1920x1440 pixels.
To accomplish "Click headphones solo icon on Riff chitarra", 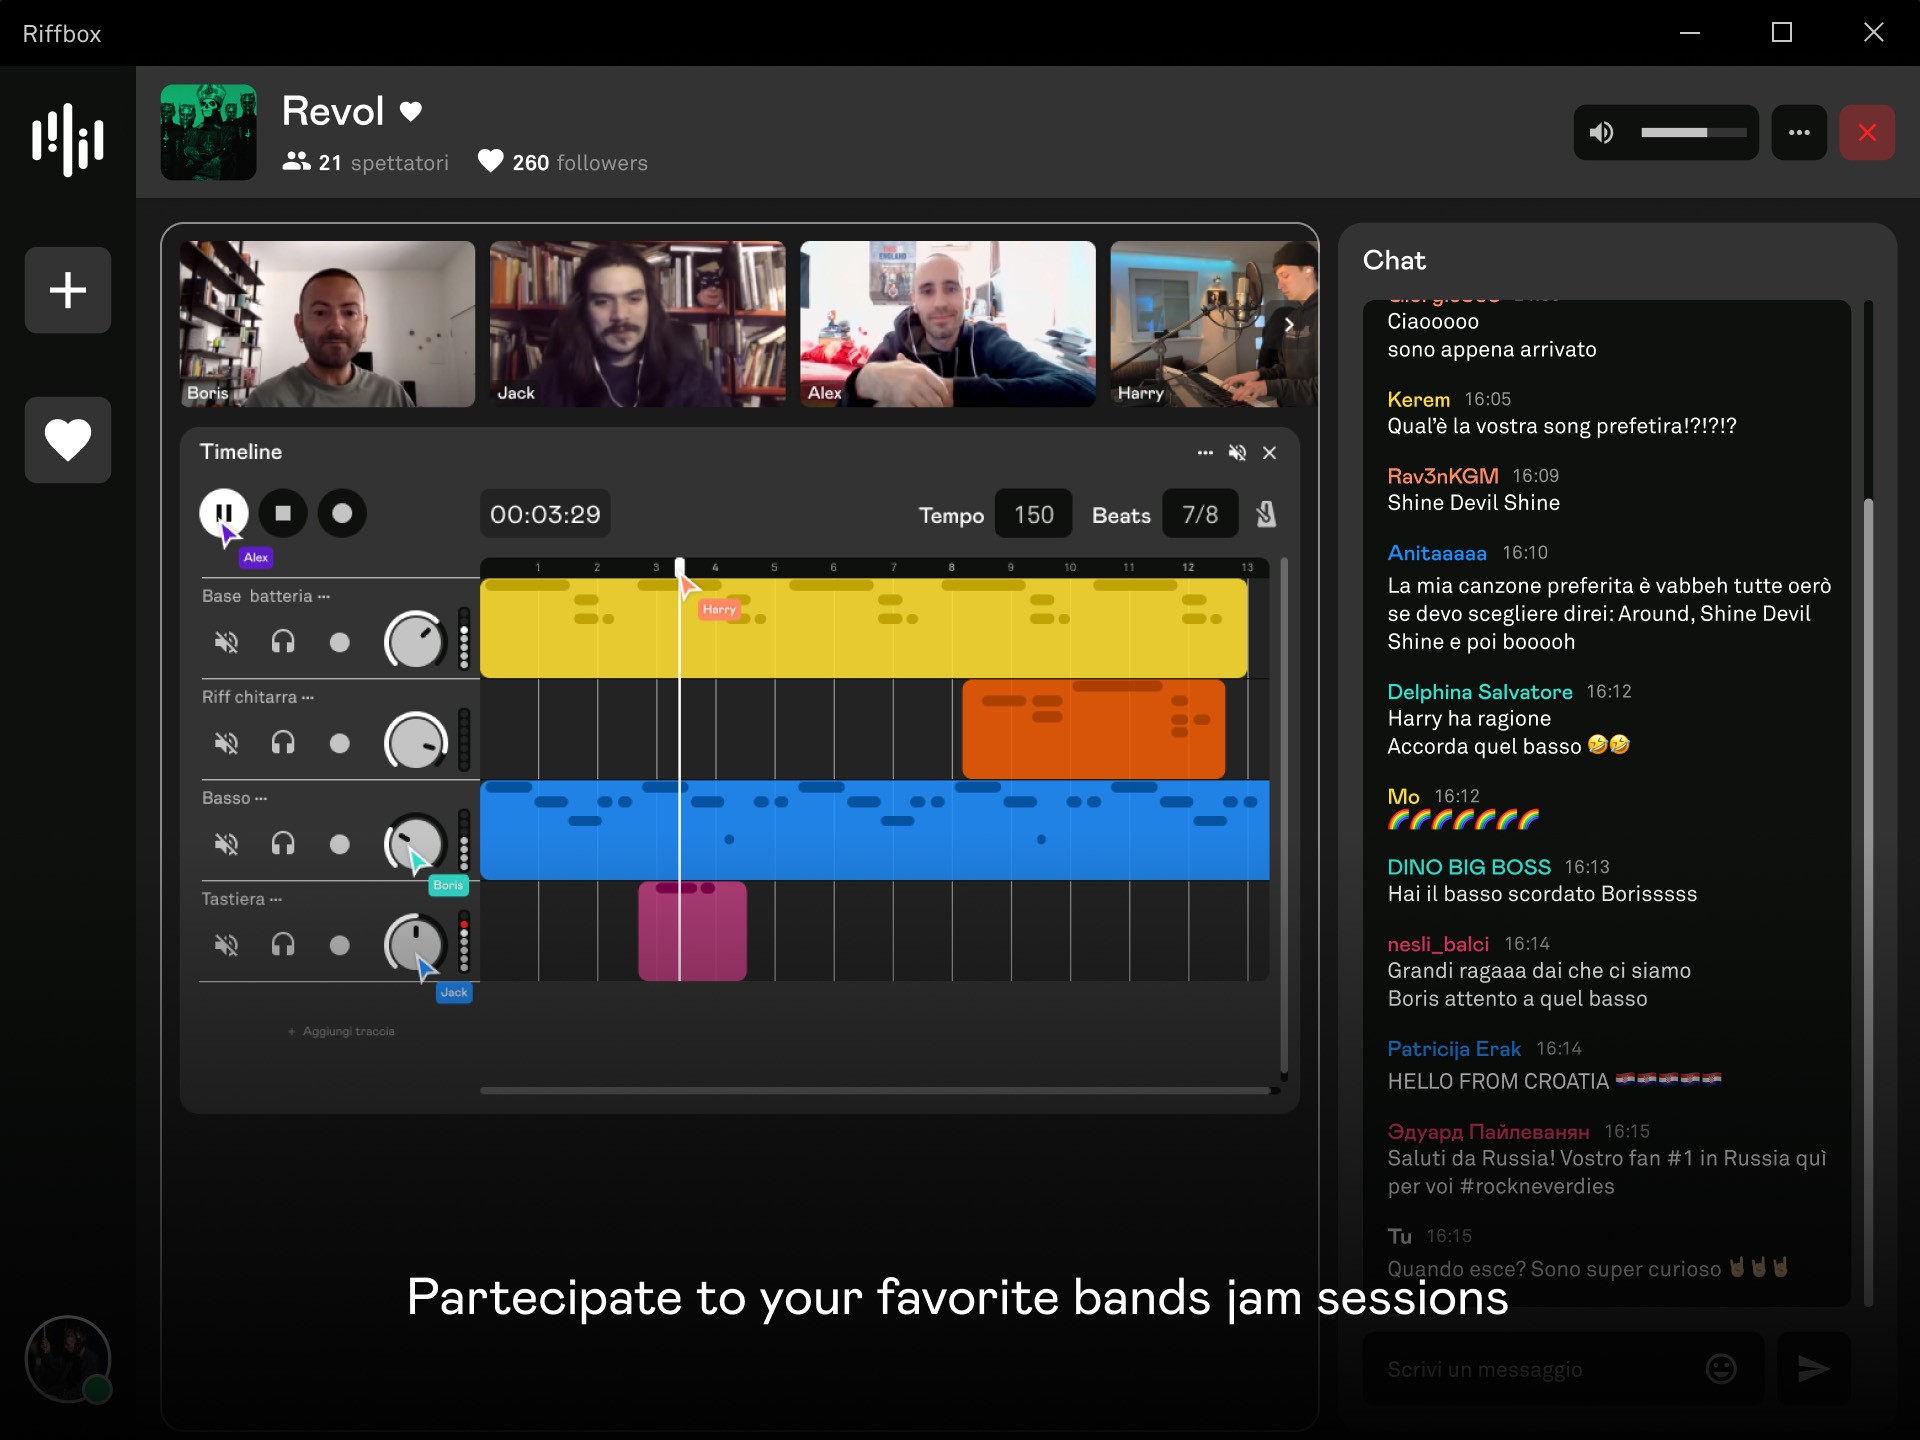I will pyautogui.click(x=283, y=743).
